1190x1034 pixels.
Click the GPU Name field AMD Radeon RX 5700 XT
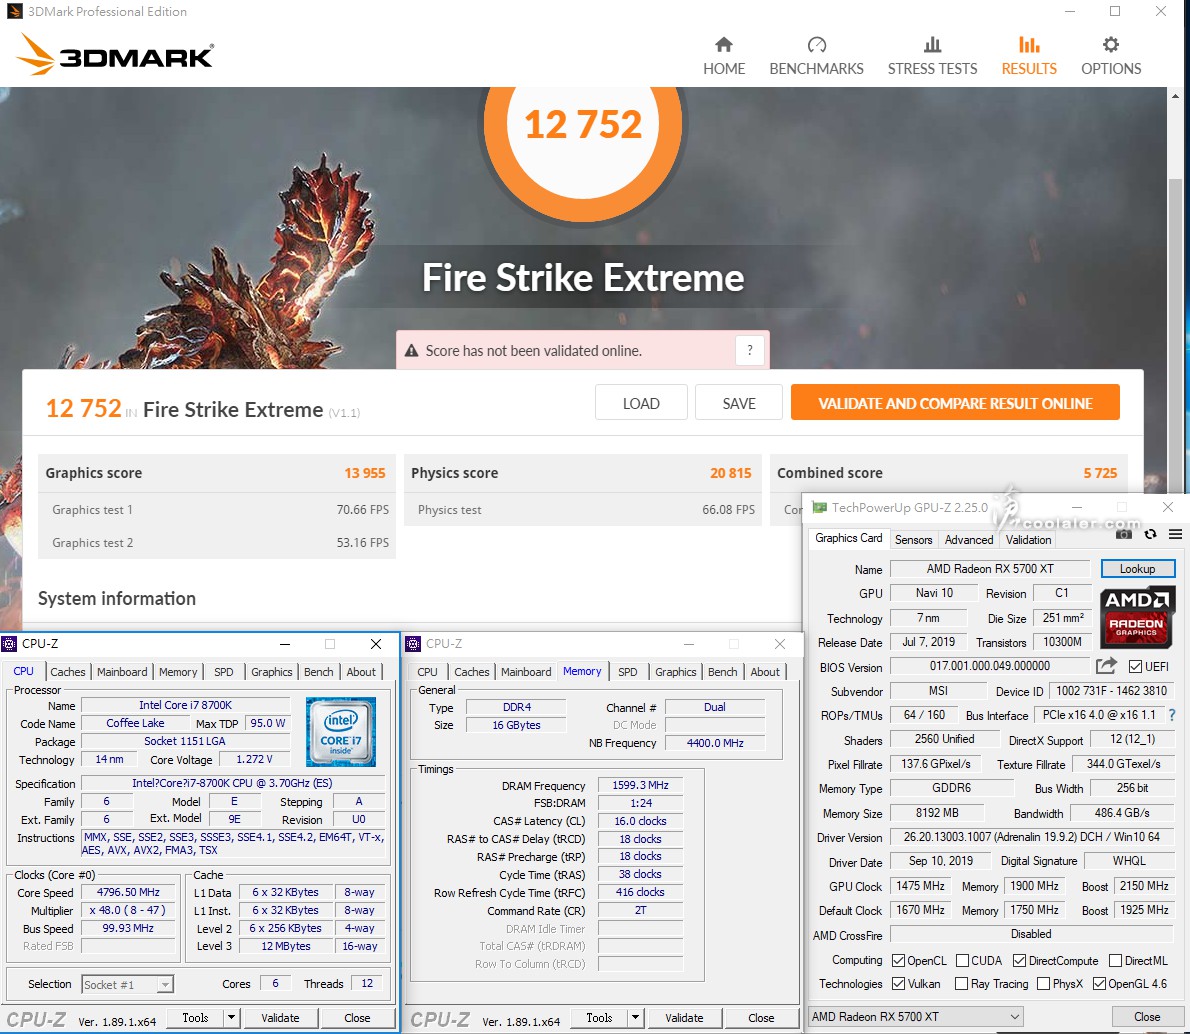[x=990, y=568]
